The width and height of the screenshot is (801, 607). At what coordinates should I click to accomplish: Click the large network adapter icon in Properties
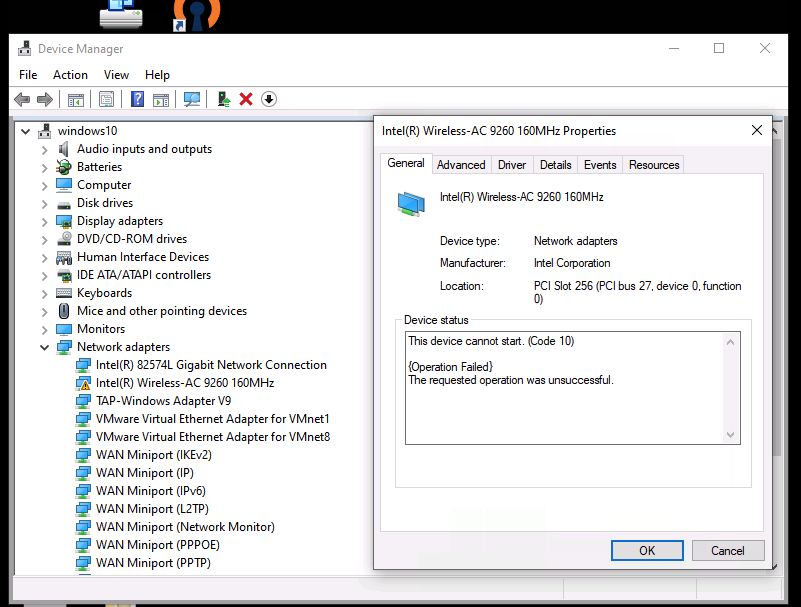[x=411, y=204]
